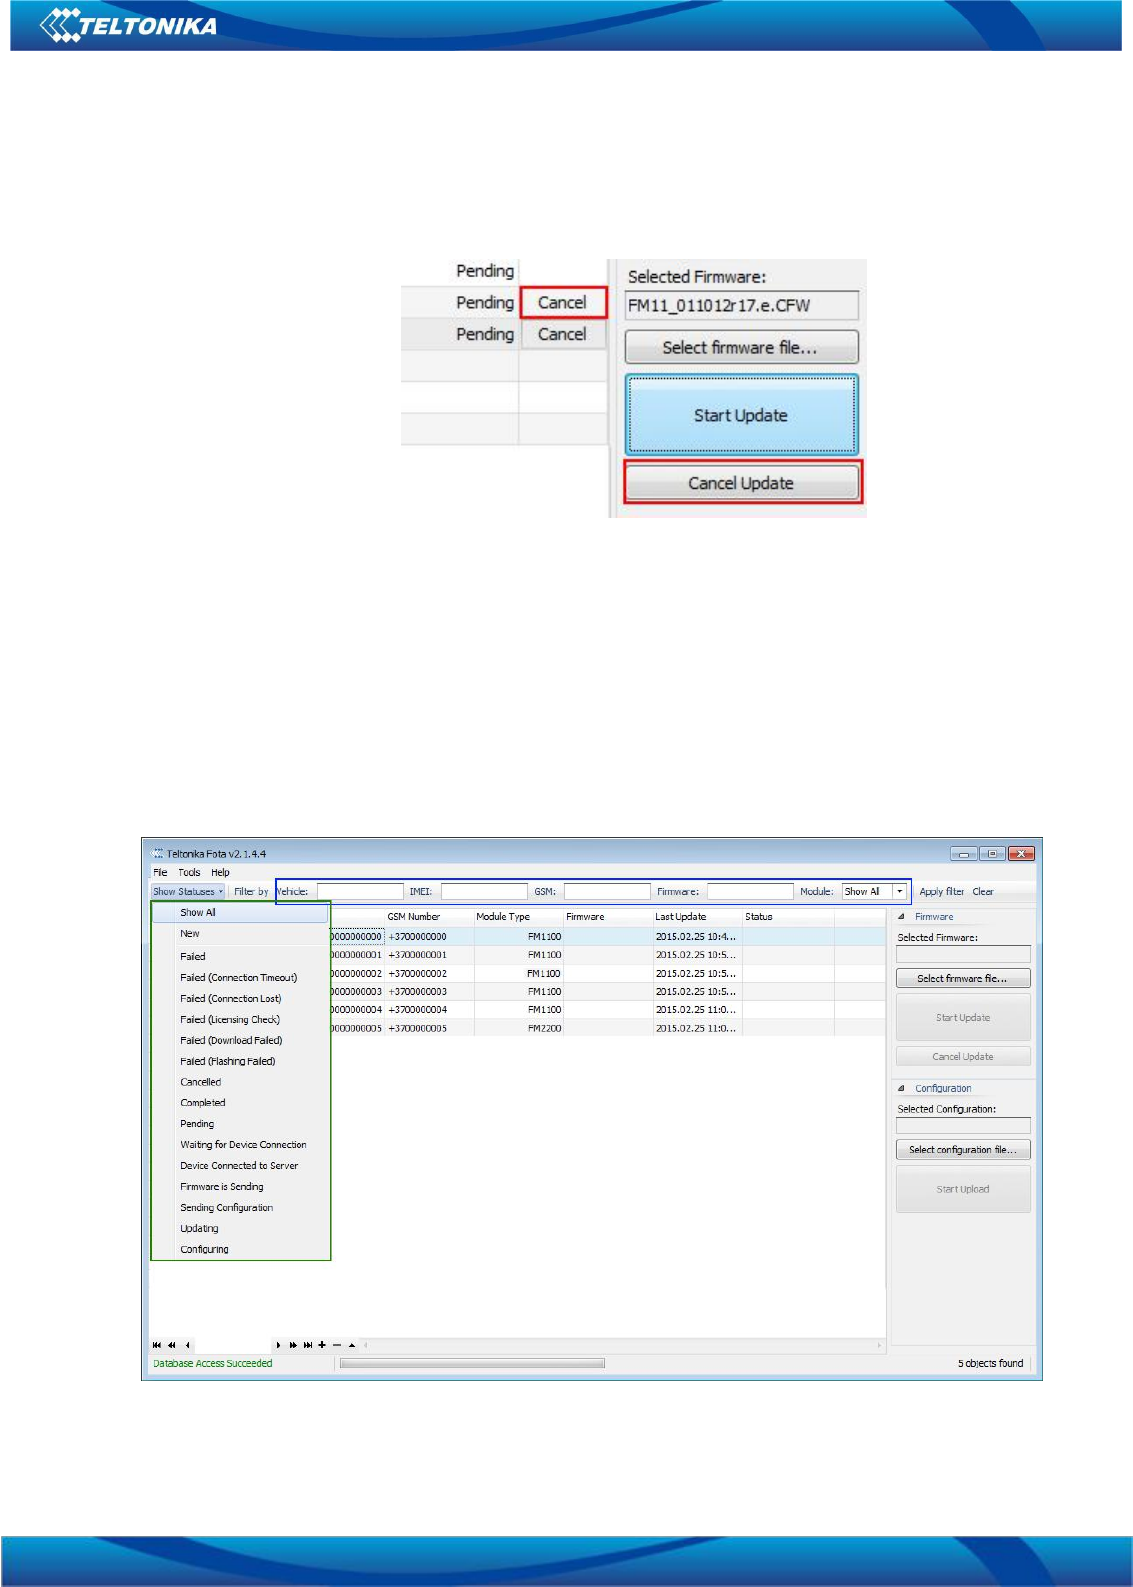
Task: Click 5 objects found status text
Action: coord(990,1363)
